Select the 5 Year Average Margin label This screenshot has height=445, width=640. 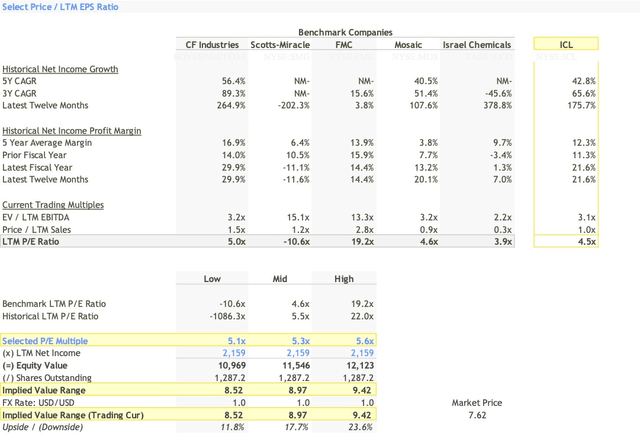click(47, 143)
